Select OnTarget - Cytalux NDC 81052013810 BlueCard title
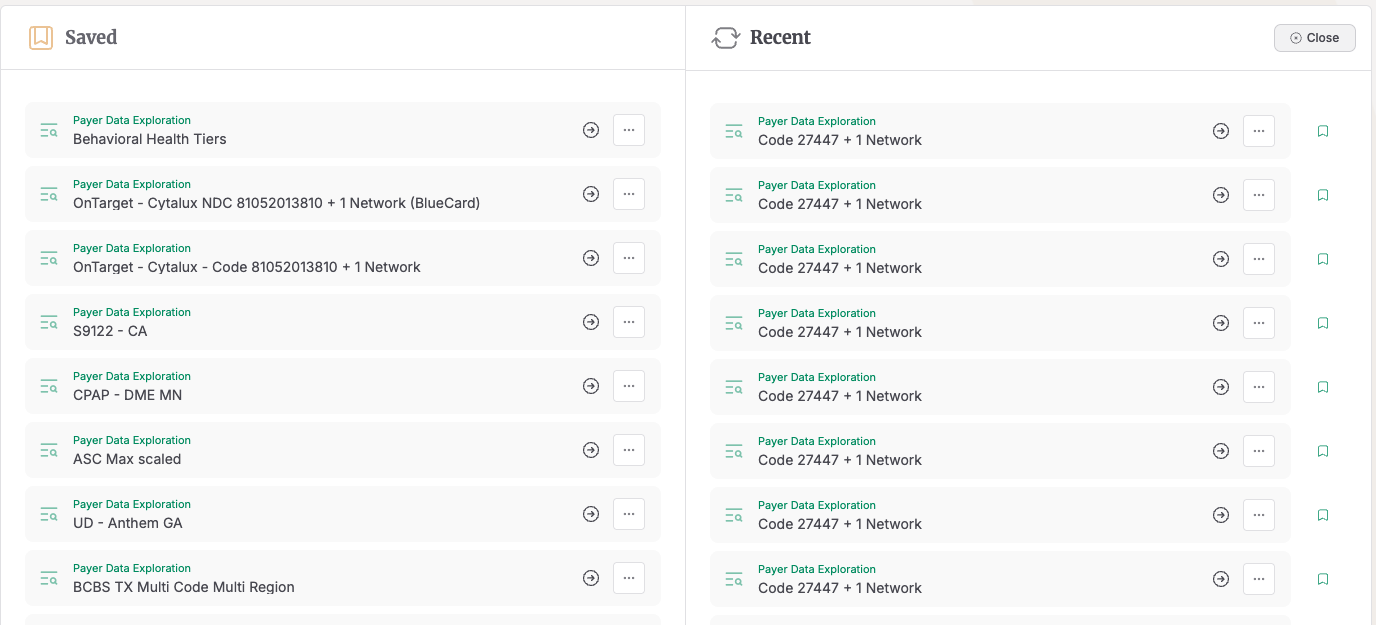This screenshot has height=625, width=1376. 277,203
